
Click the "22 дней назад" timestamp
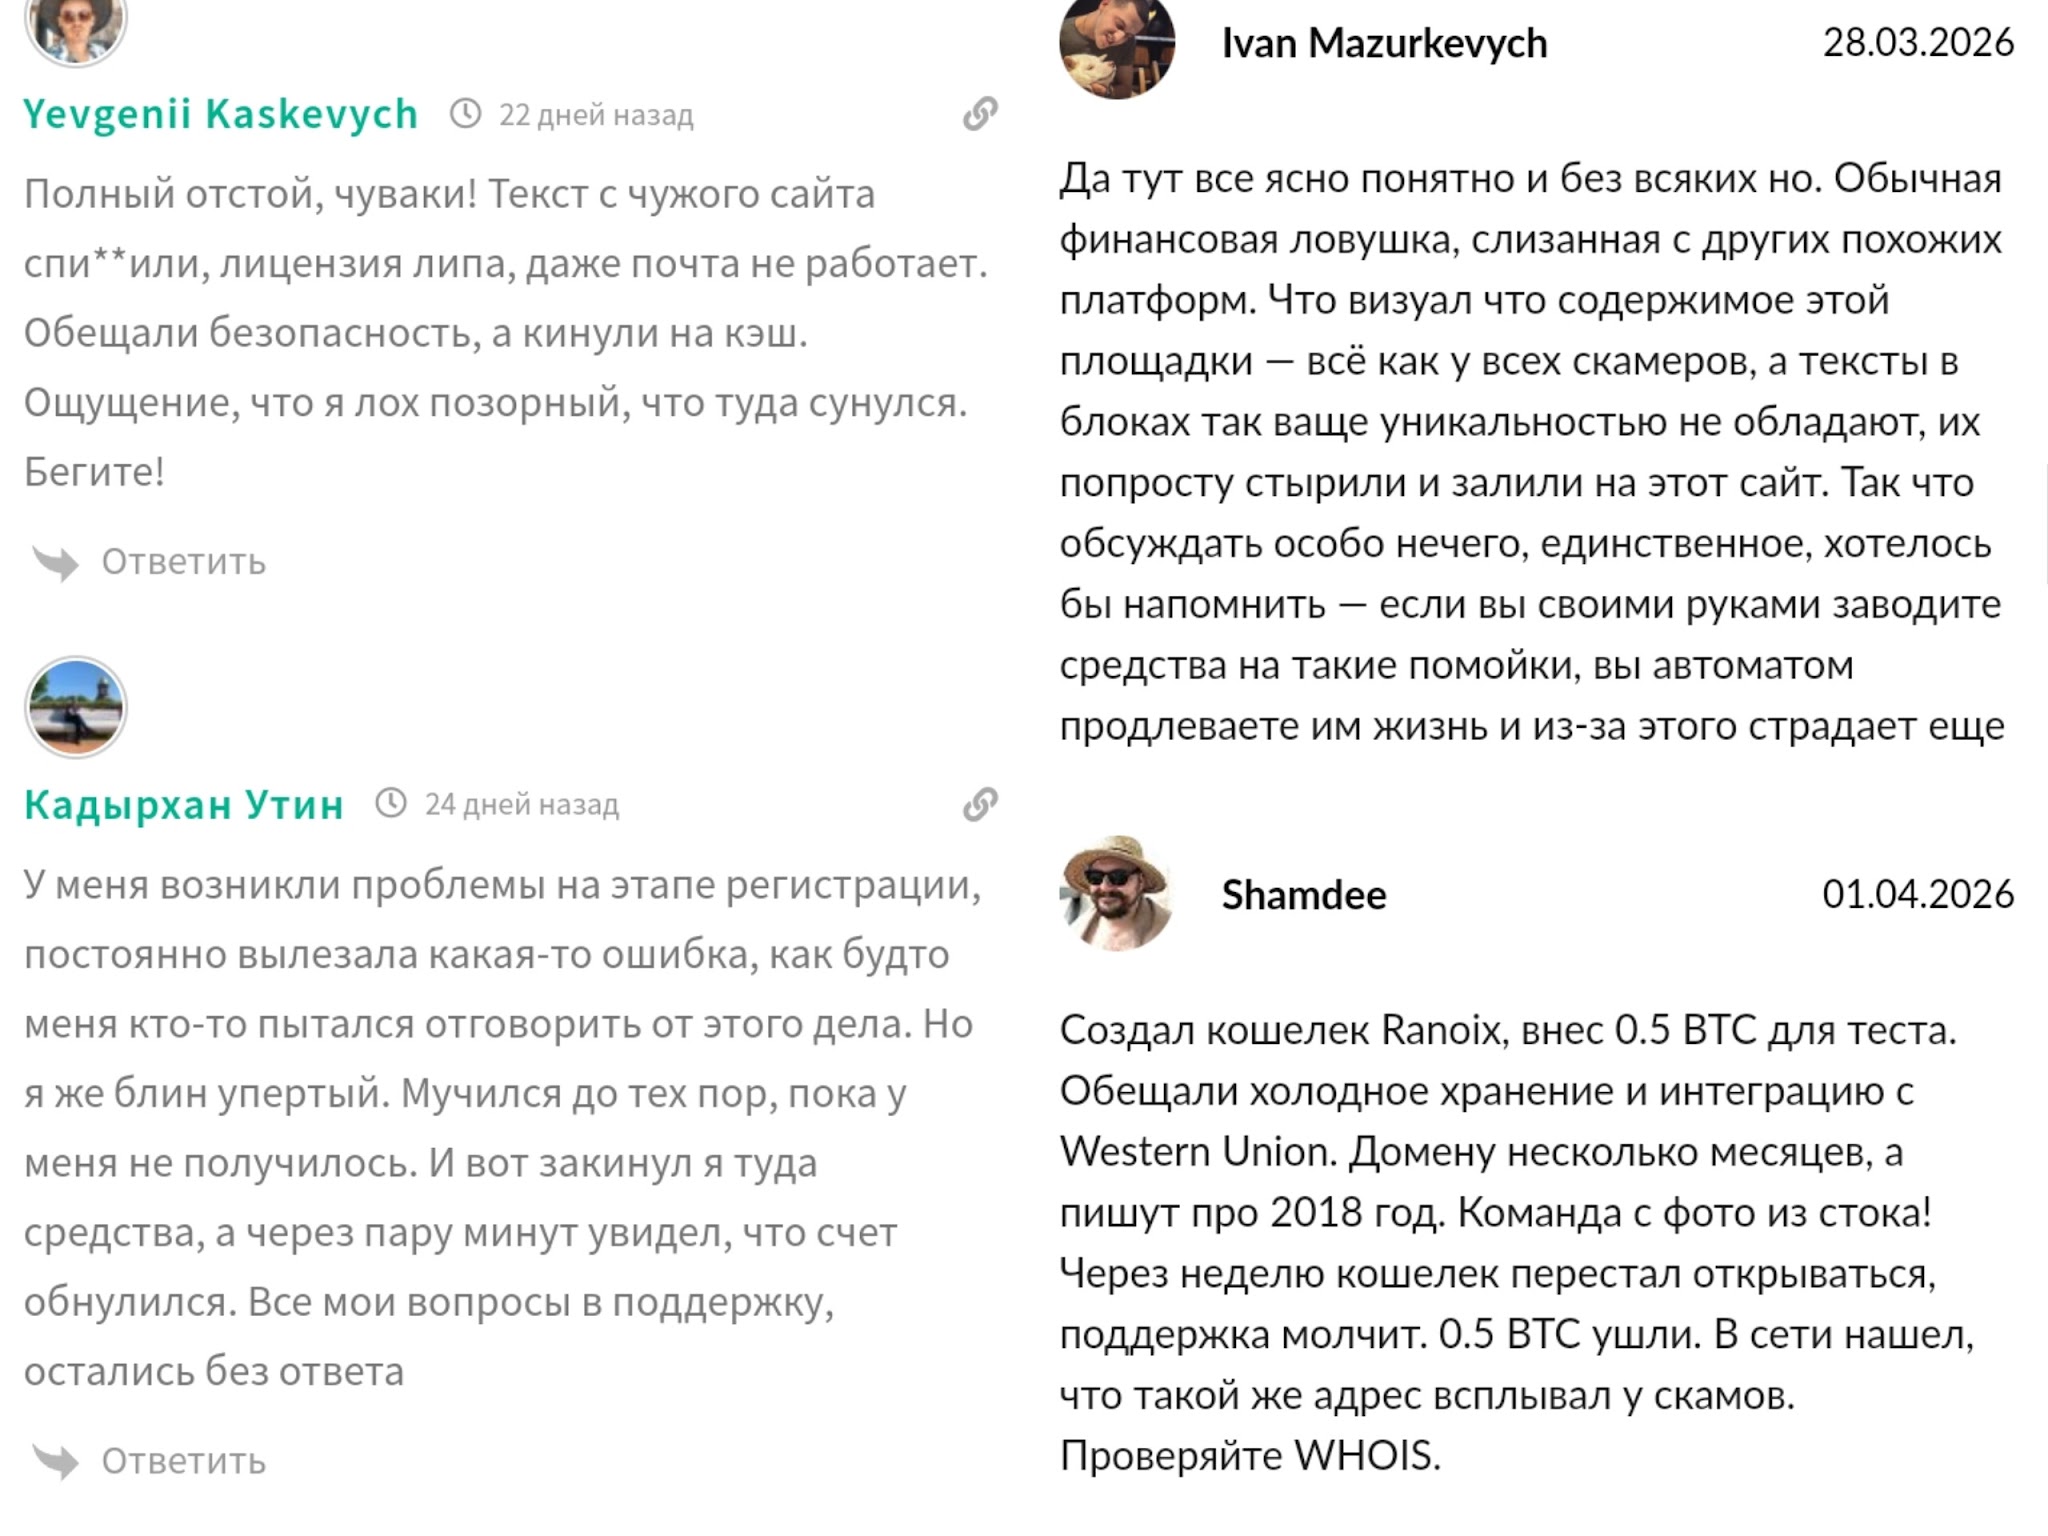pos(596,115)
